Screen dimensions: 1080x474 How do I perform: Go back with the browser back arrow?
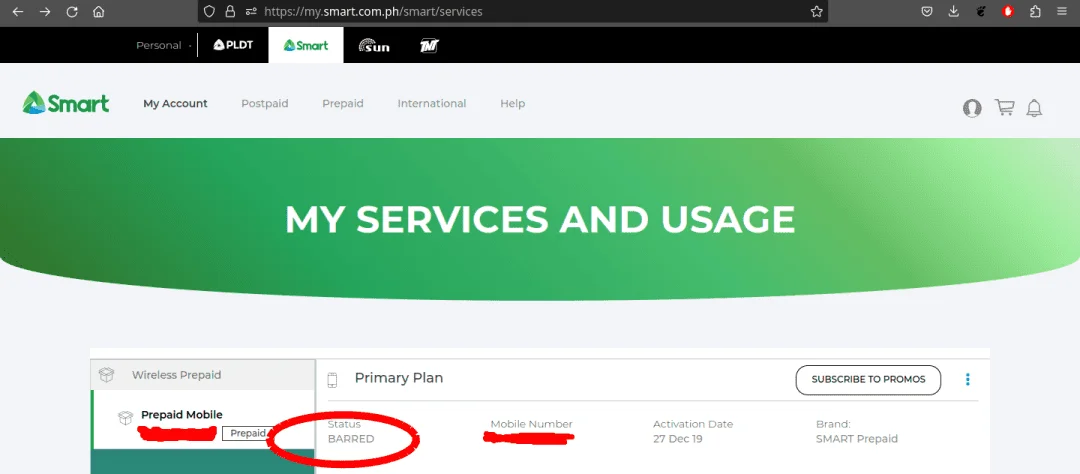18,12
